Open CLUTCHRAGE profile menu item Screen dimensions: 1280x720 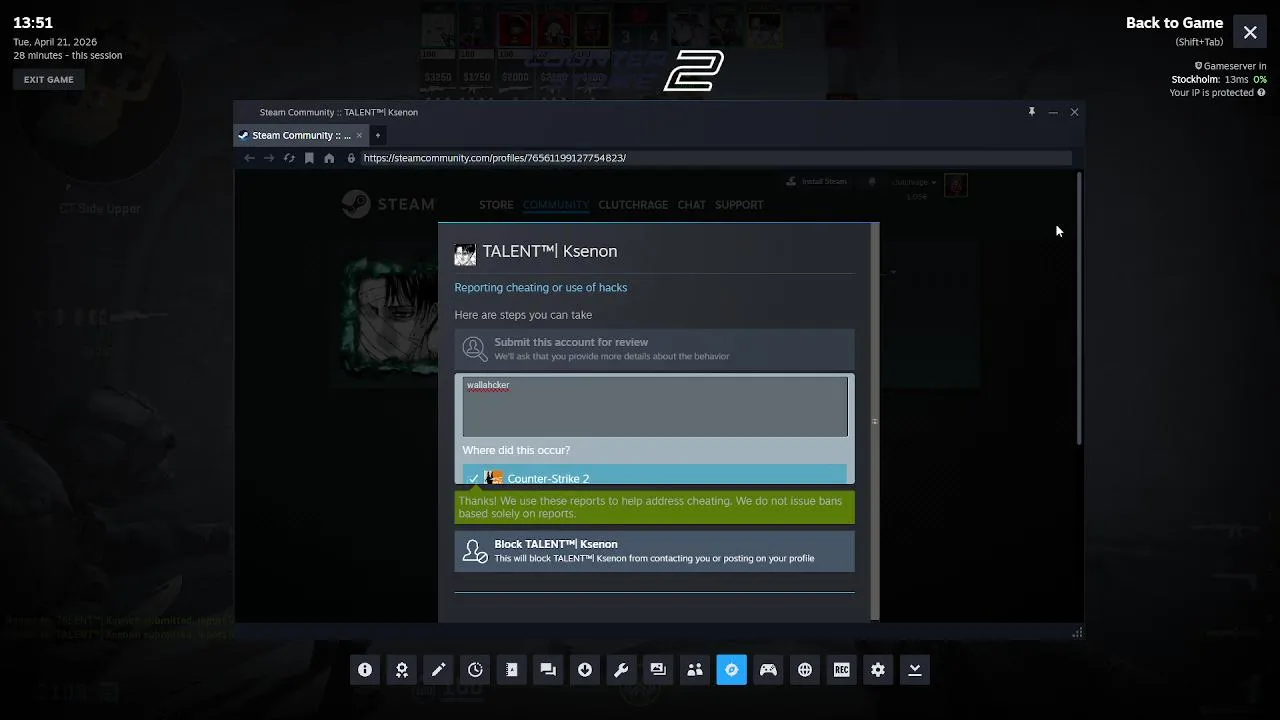point(633,205)
